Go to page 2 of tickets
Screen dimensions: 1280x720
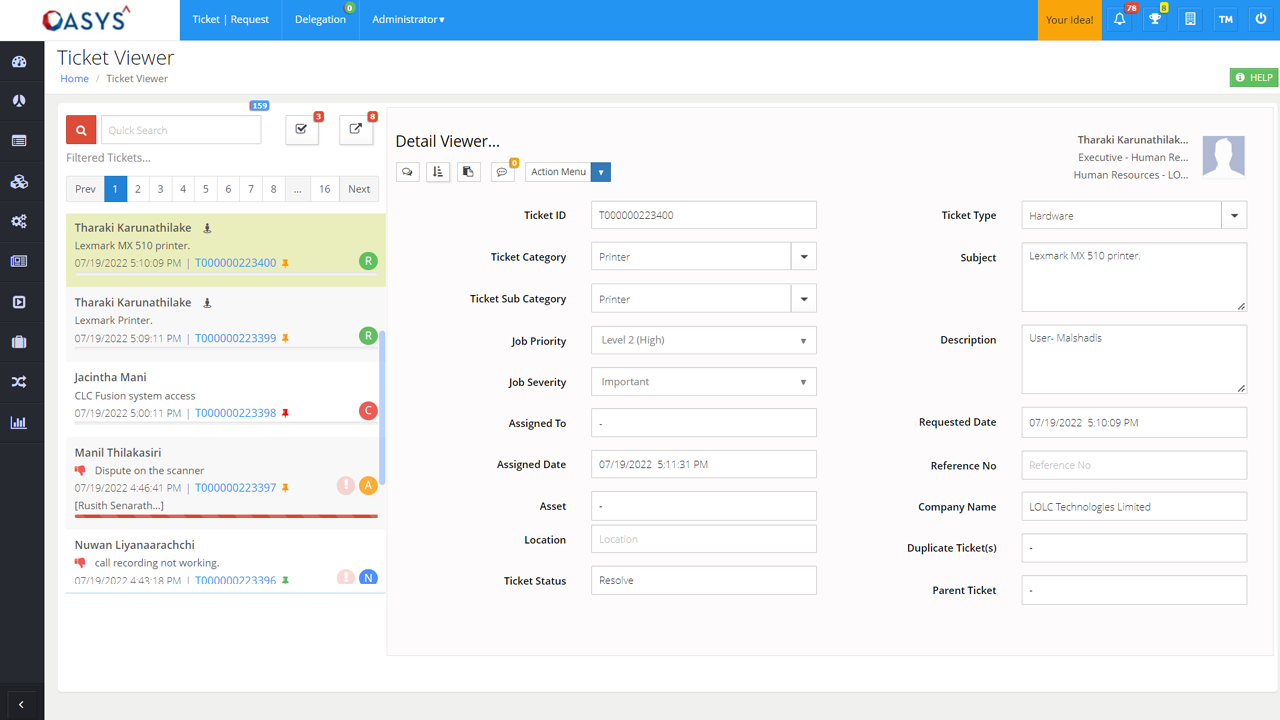[138, 189]
